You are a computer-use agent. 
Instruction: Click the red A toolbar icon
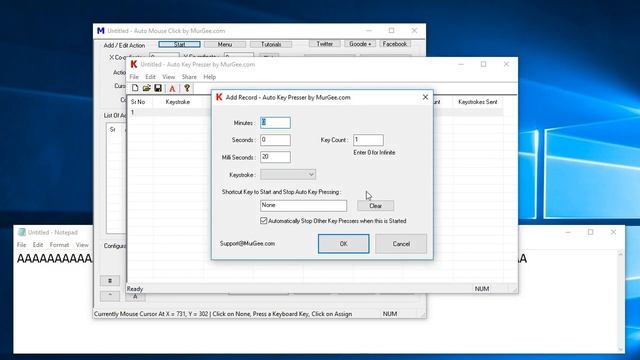pos(172,89)
